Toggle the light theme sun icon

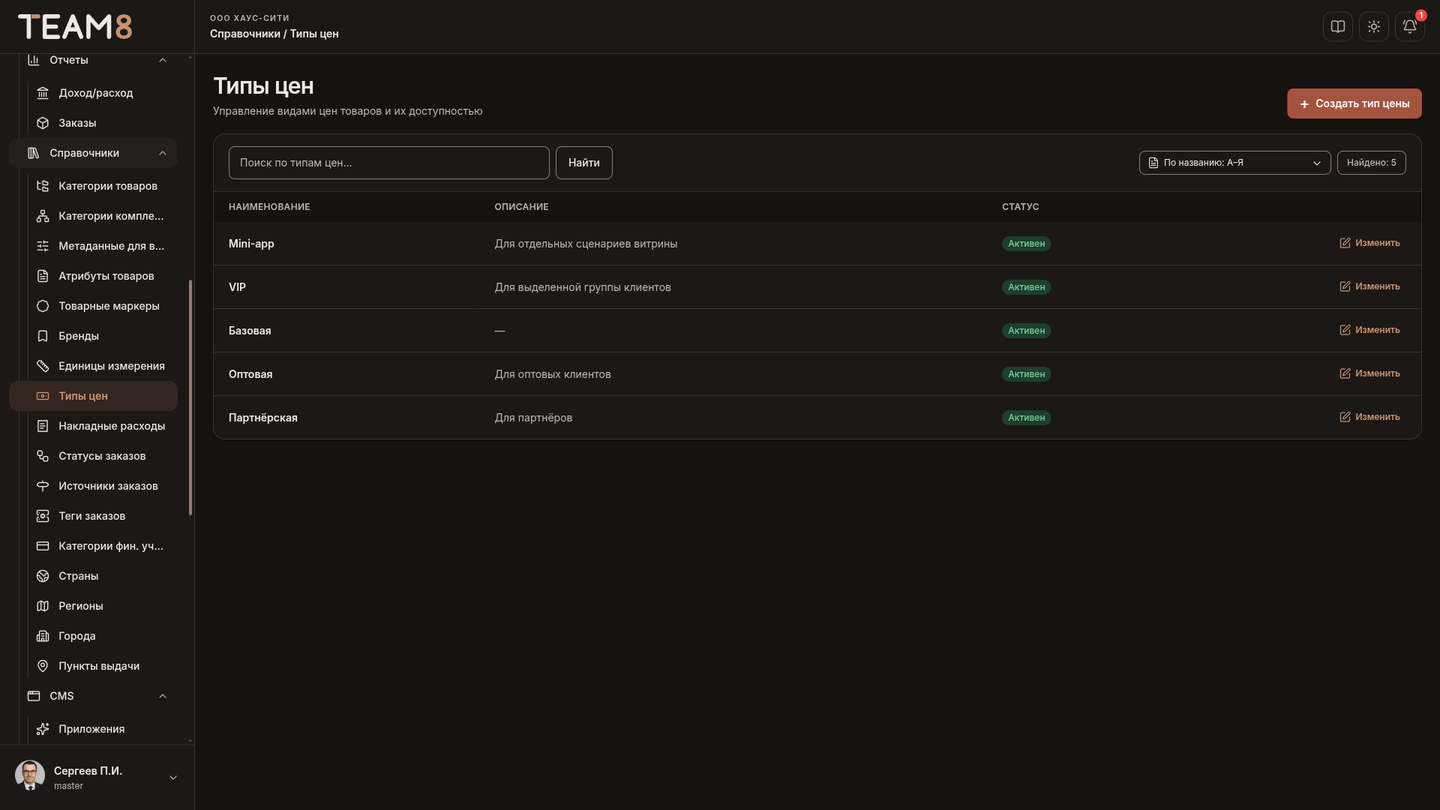coord(1374,27)
